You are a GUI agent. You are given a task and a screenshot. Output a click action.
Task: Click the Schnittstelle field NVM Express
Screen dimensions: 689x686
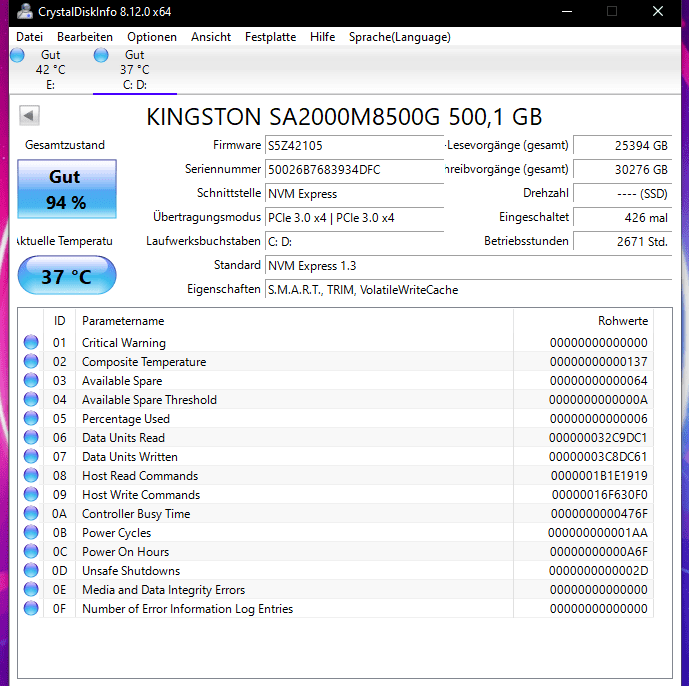(354, 194)
